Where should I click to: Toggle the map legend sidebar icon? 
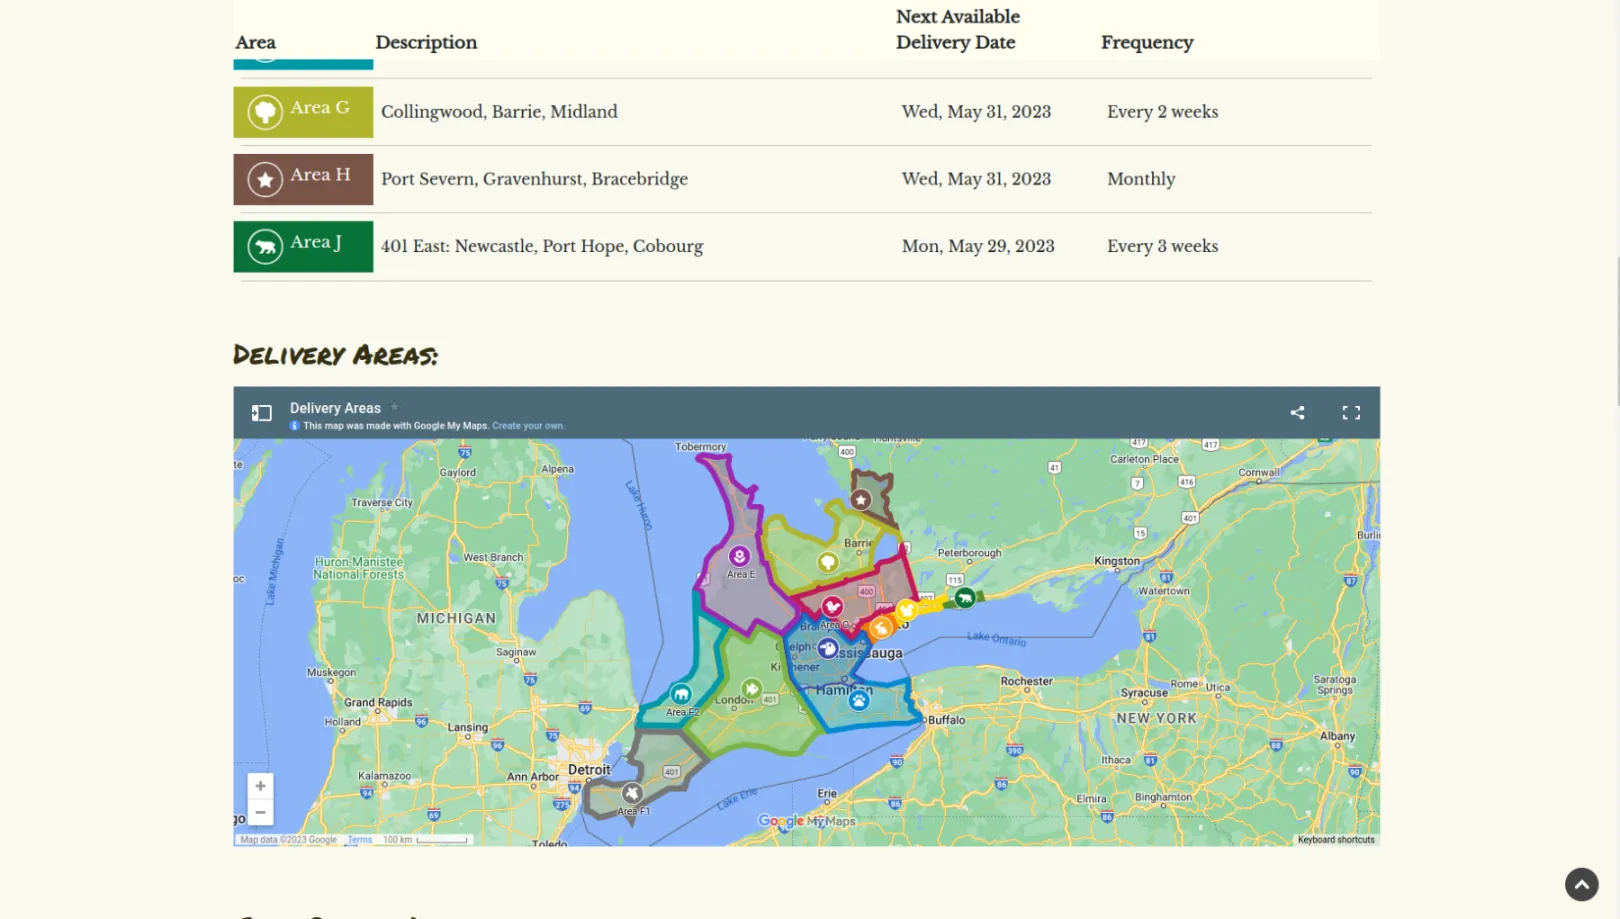(x=261, y=413)
